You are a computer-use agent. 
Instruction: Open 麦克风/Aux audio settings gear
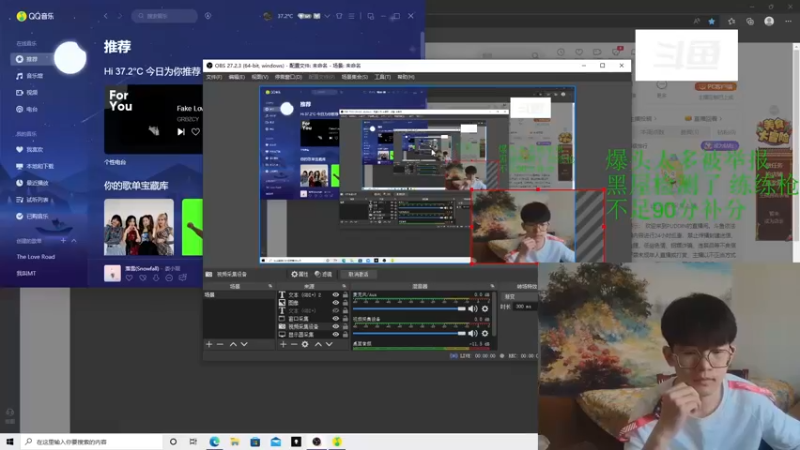coord(485,309)
